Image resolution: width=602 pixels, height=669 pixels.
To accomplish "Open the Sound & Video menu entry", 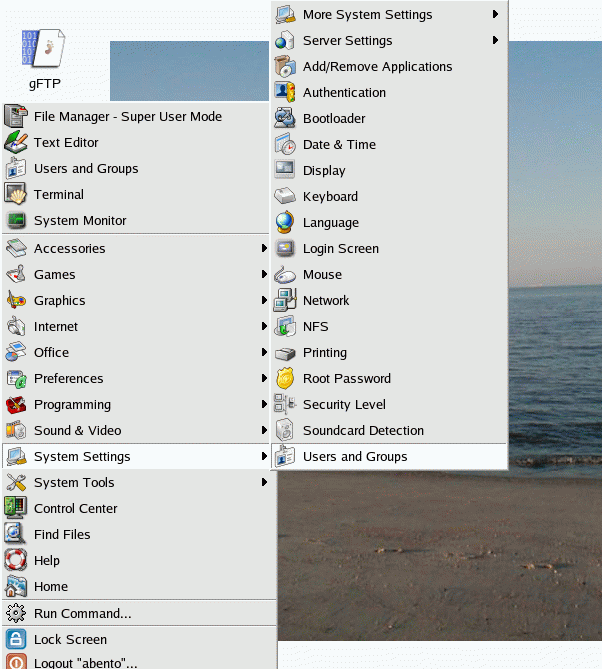I will [x=136, y=430].
